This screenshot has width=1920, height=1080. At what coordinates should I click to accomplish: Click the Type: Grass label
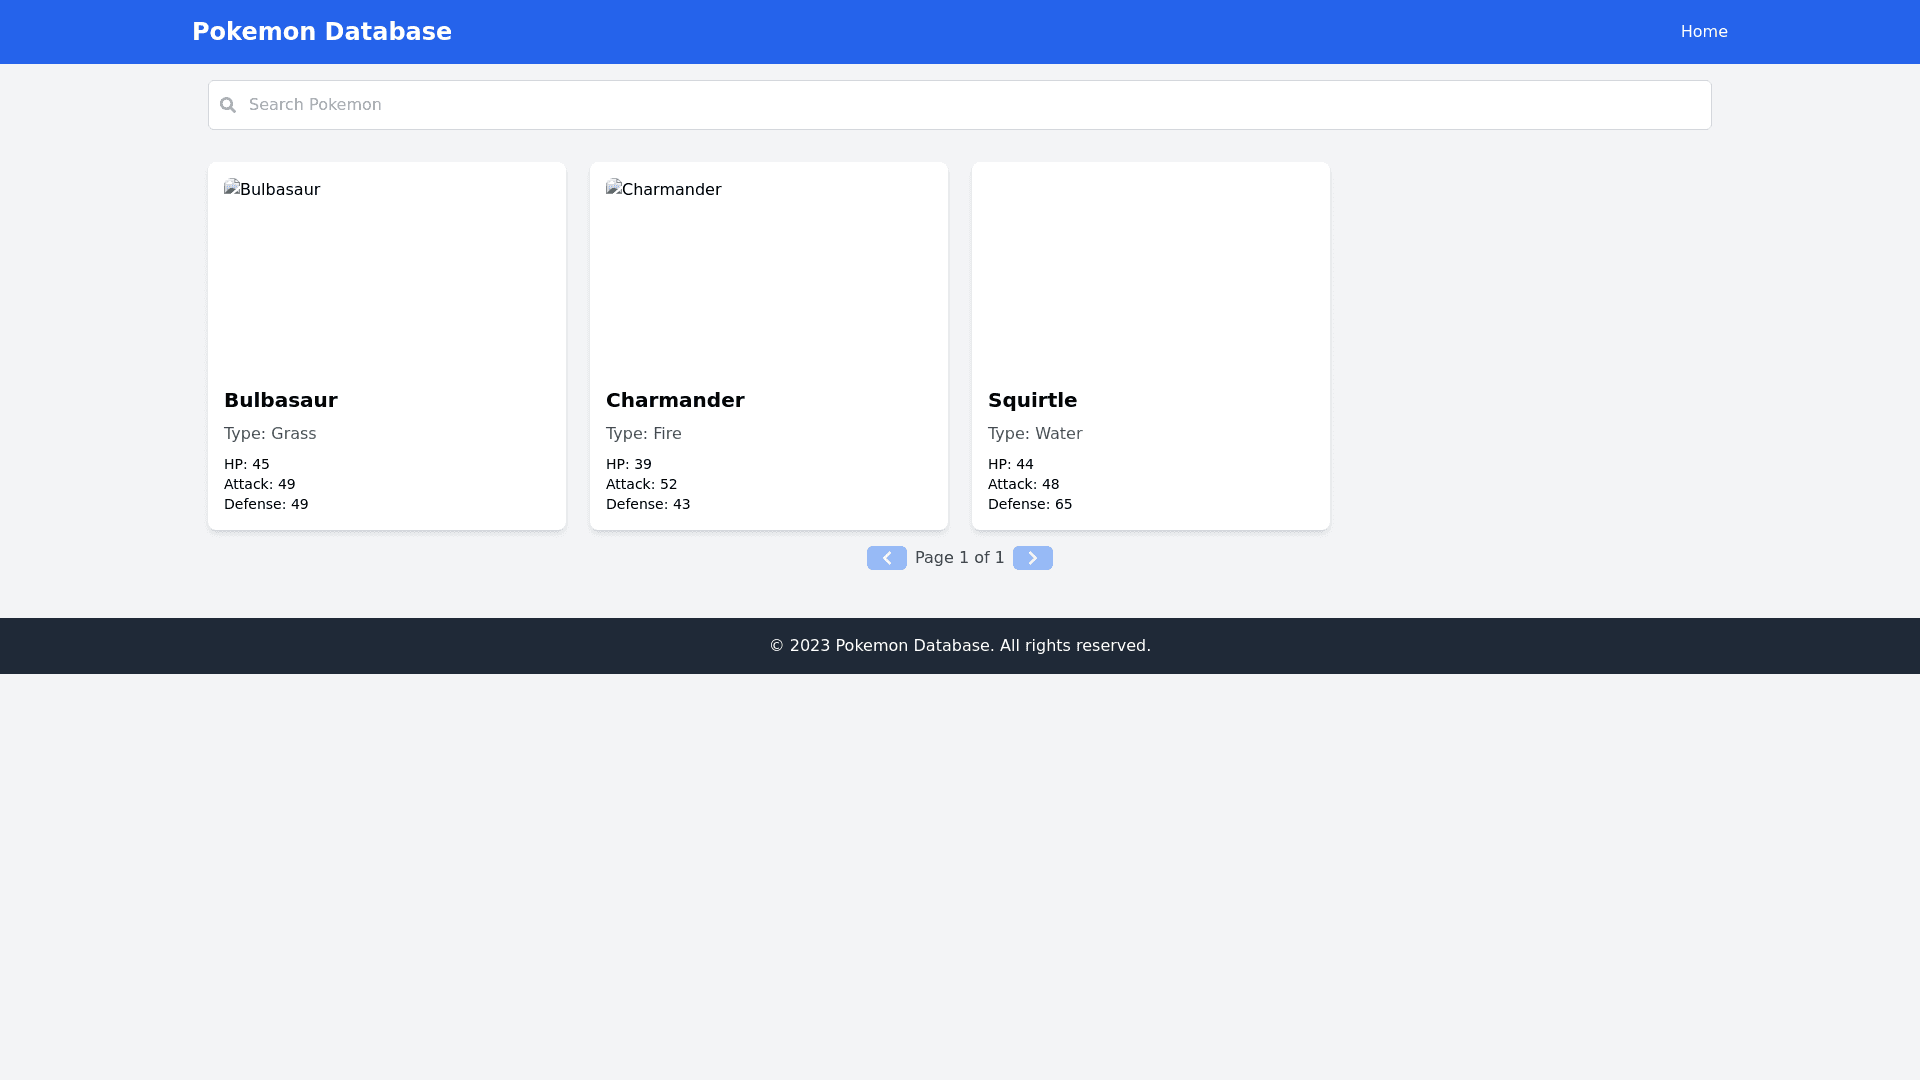tap(270, 434)
